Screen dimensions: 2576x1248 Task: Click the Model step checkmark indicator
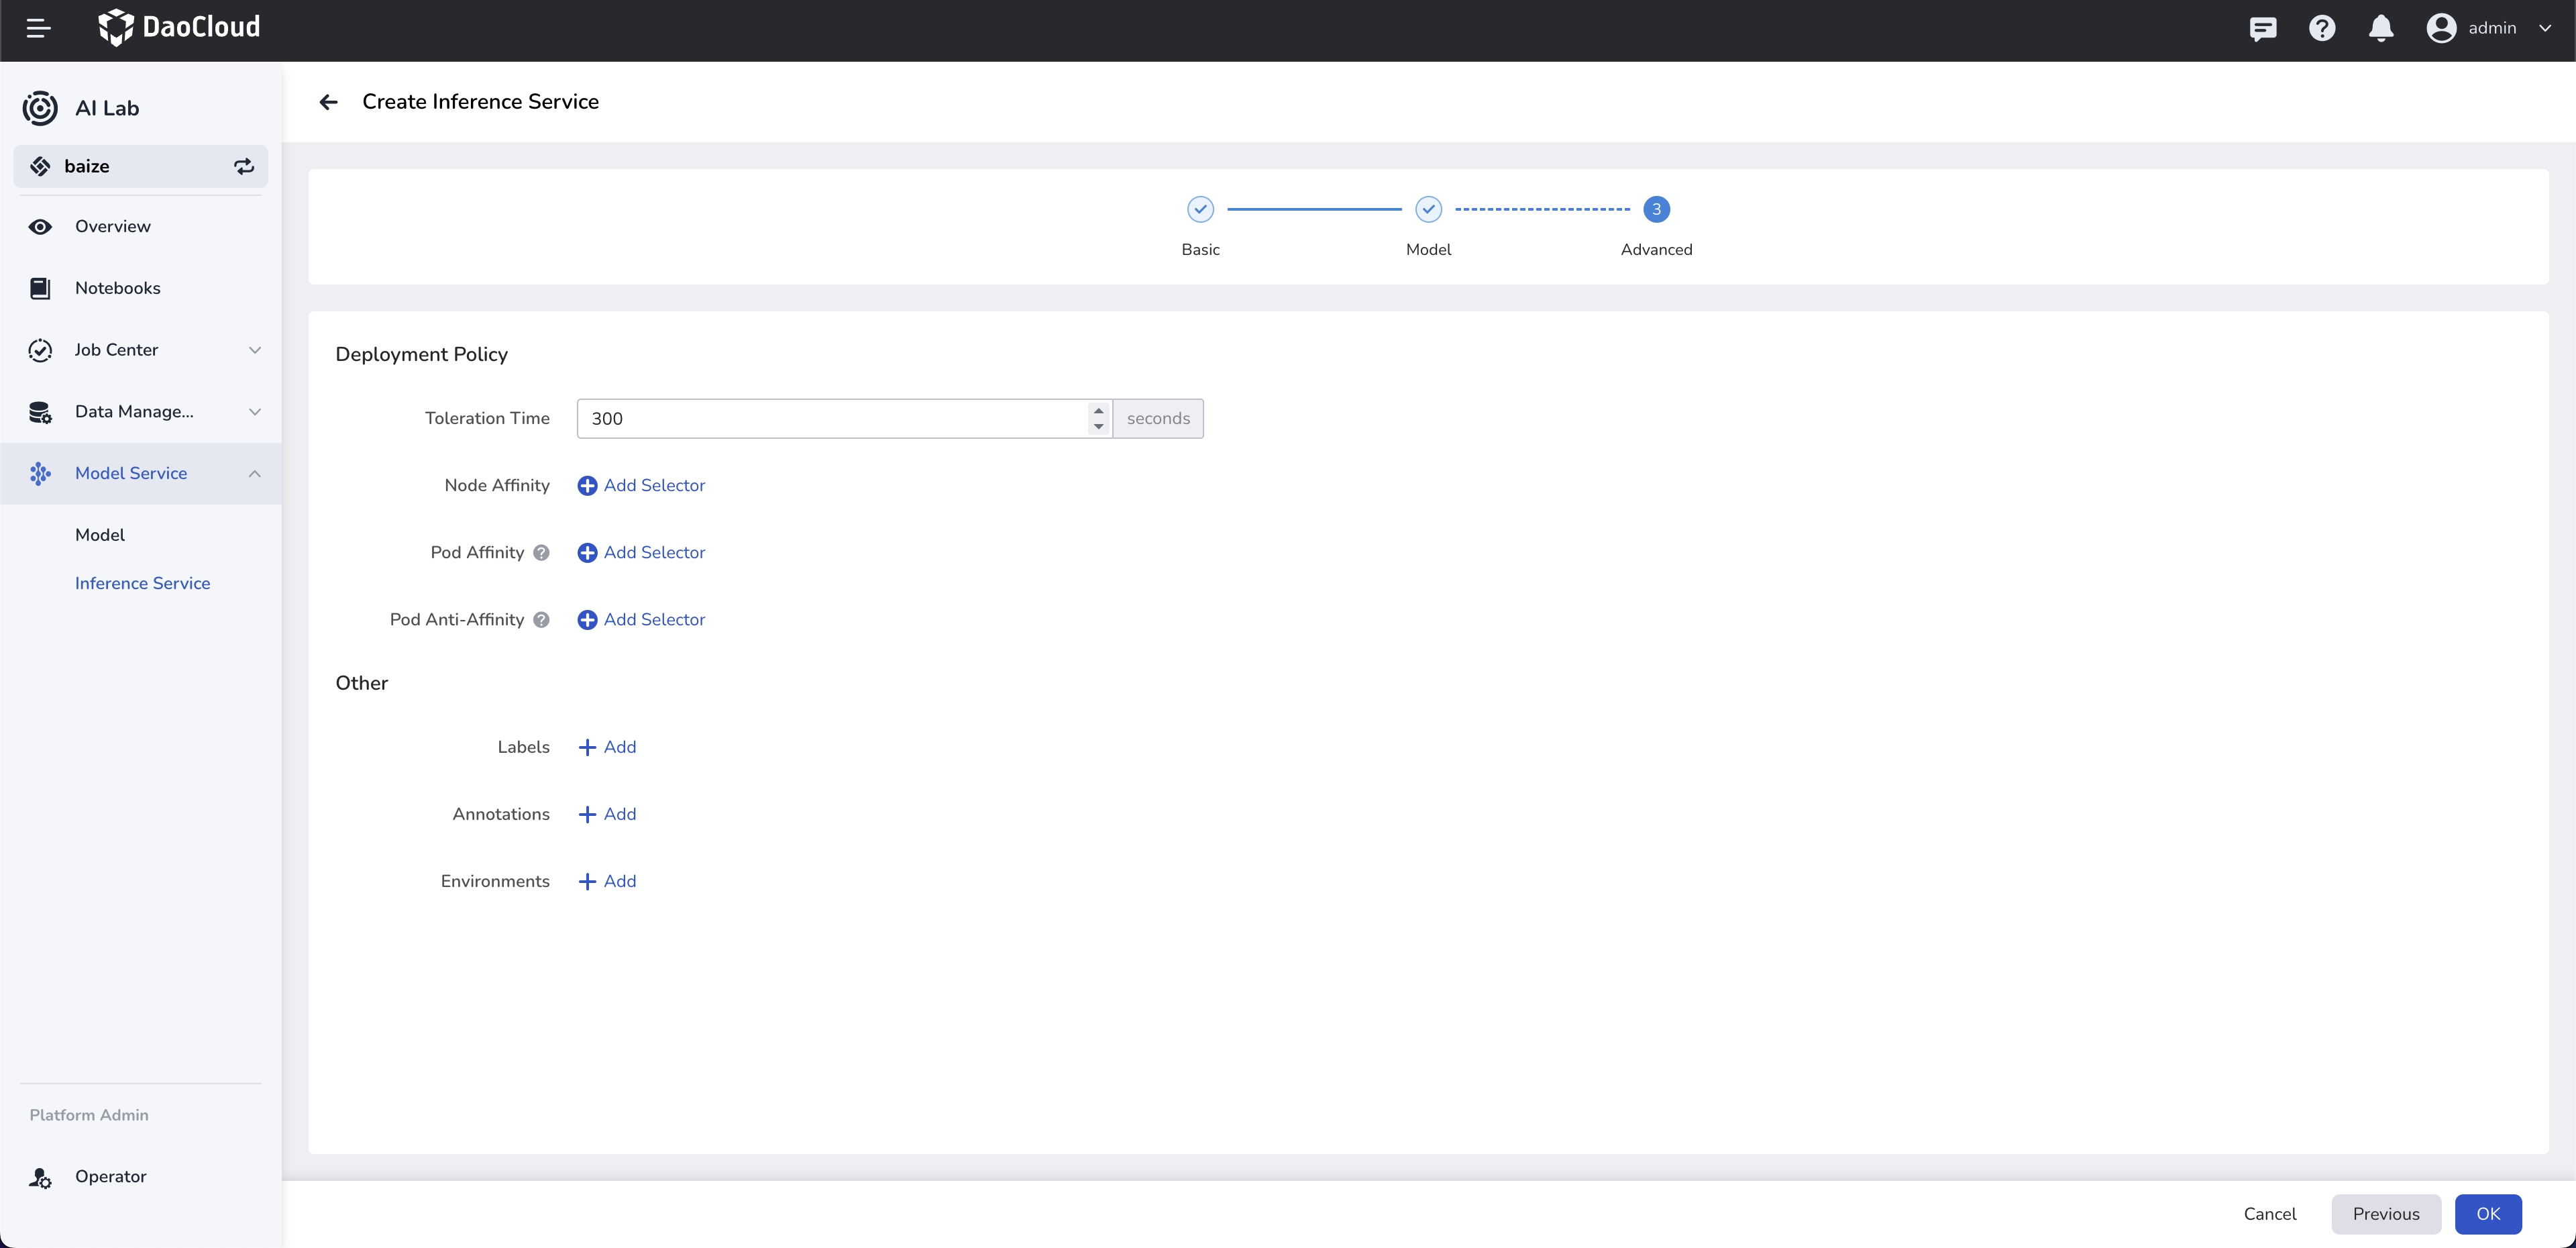1428,209
